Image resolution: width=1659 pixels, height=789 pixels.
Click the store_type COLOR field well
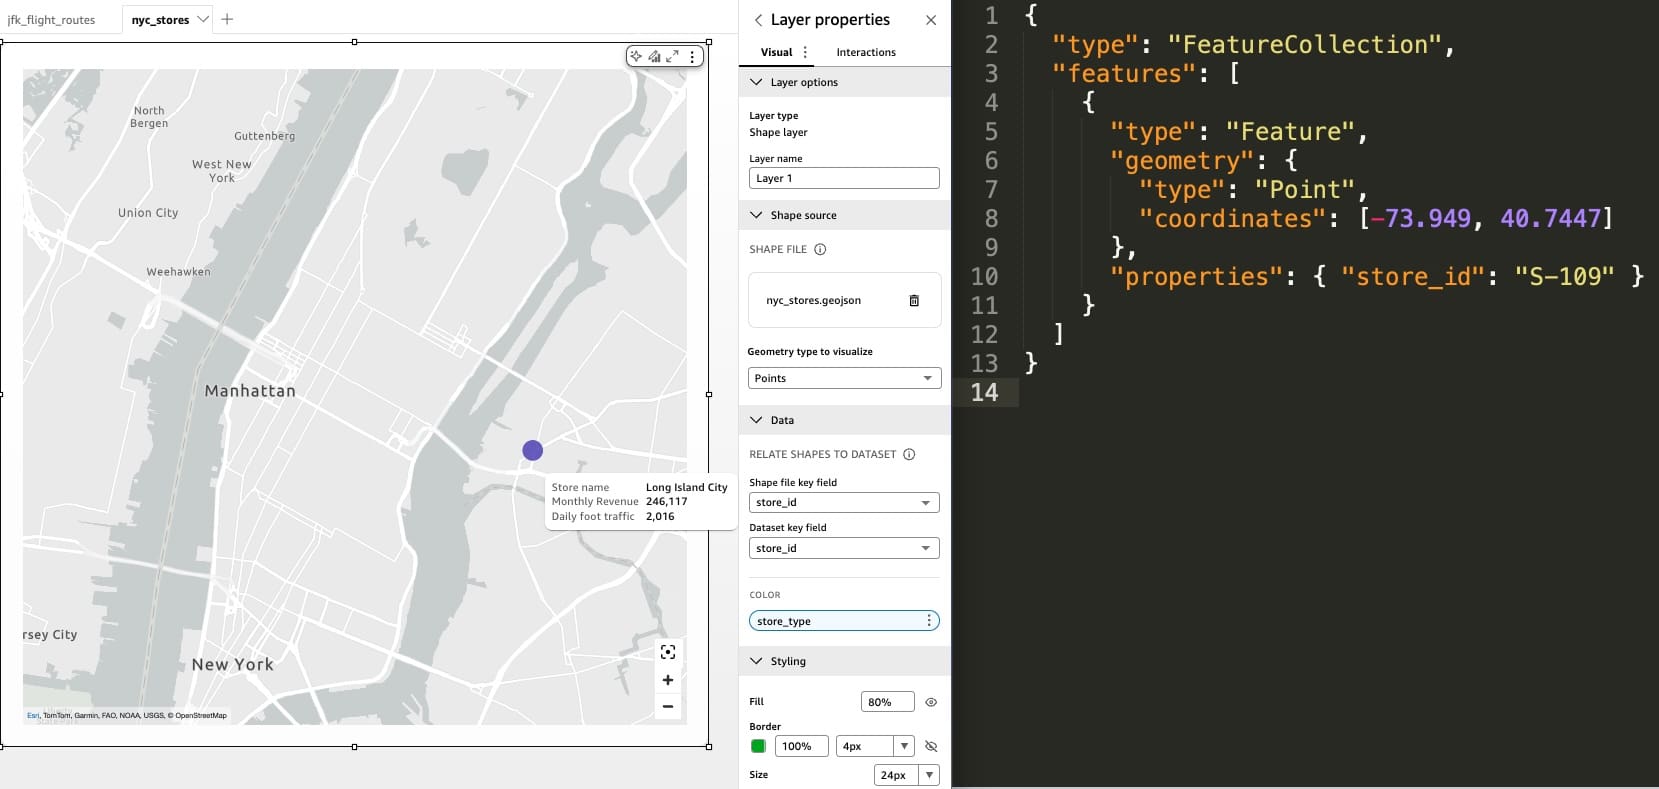click(x=844, y=621)
